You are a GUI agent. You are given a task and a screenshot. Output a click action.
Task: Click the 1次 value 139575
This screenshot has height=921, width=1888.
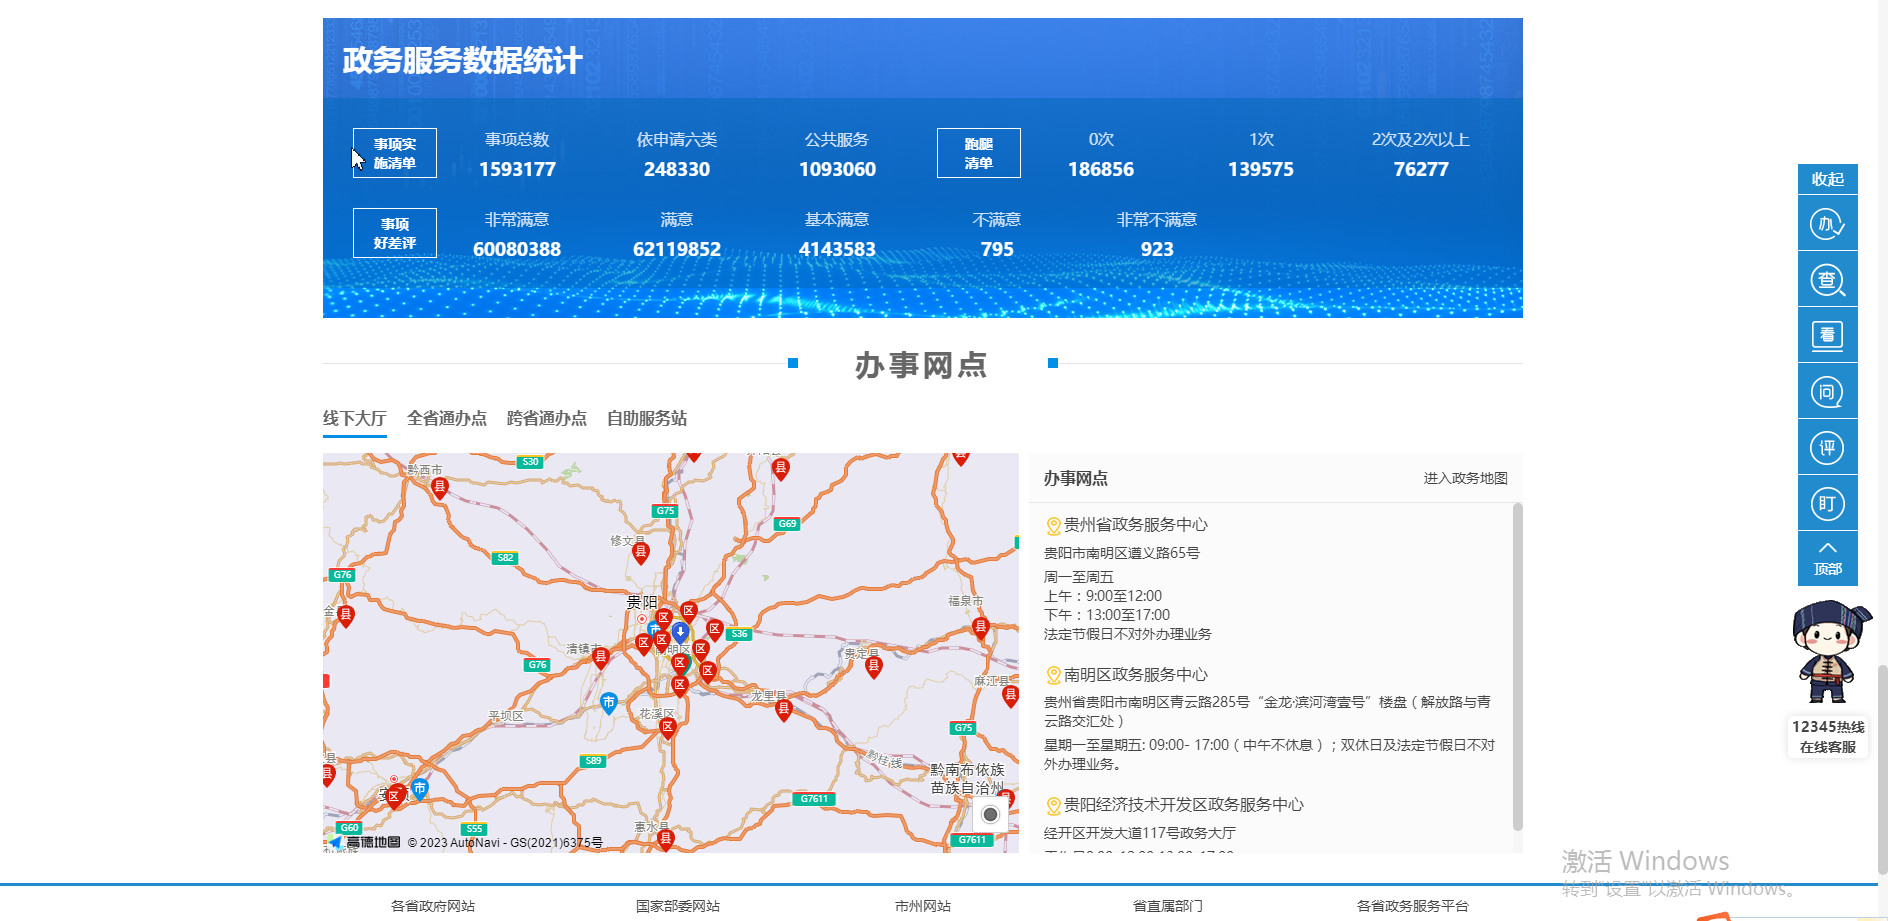[1261, 169]
